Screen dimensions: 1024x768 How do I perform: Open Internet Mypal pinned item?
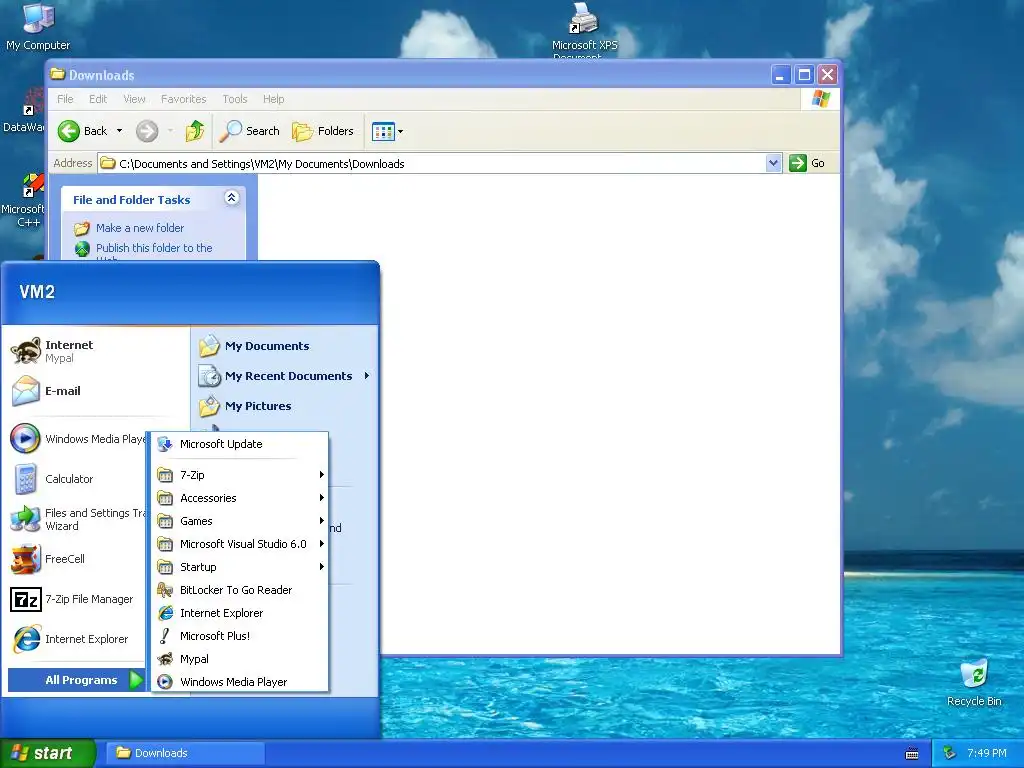point(97,351)
